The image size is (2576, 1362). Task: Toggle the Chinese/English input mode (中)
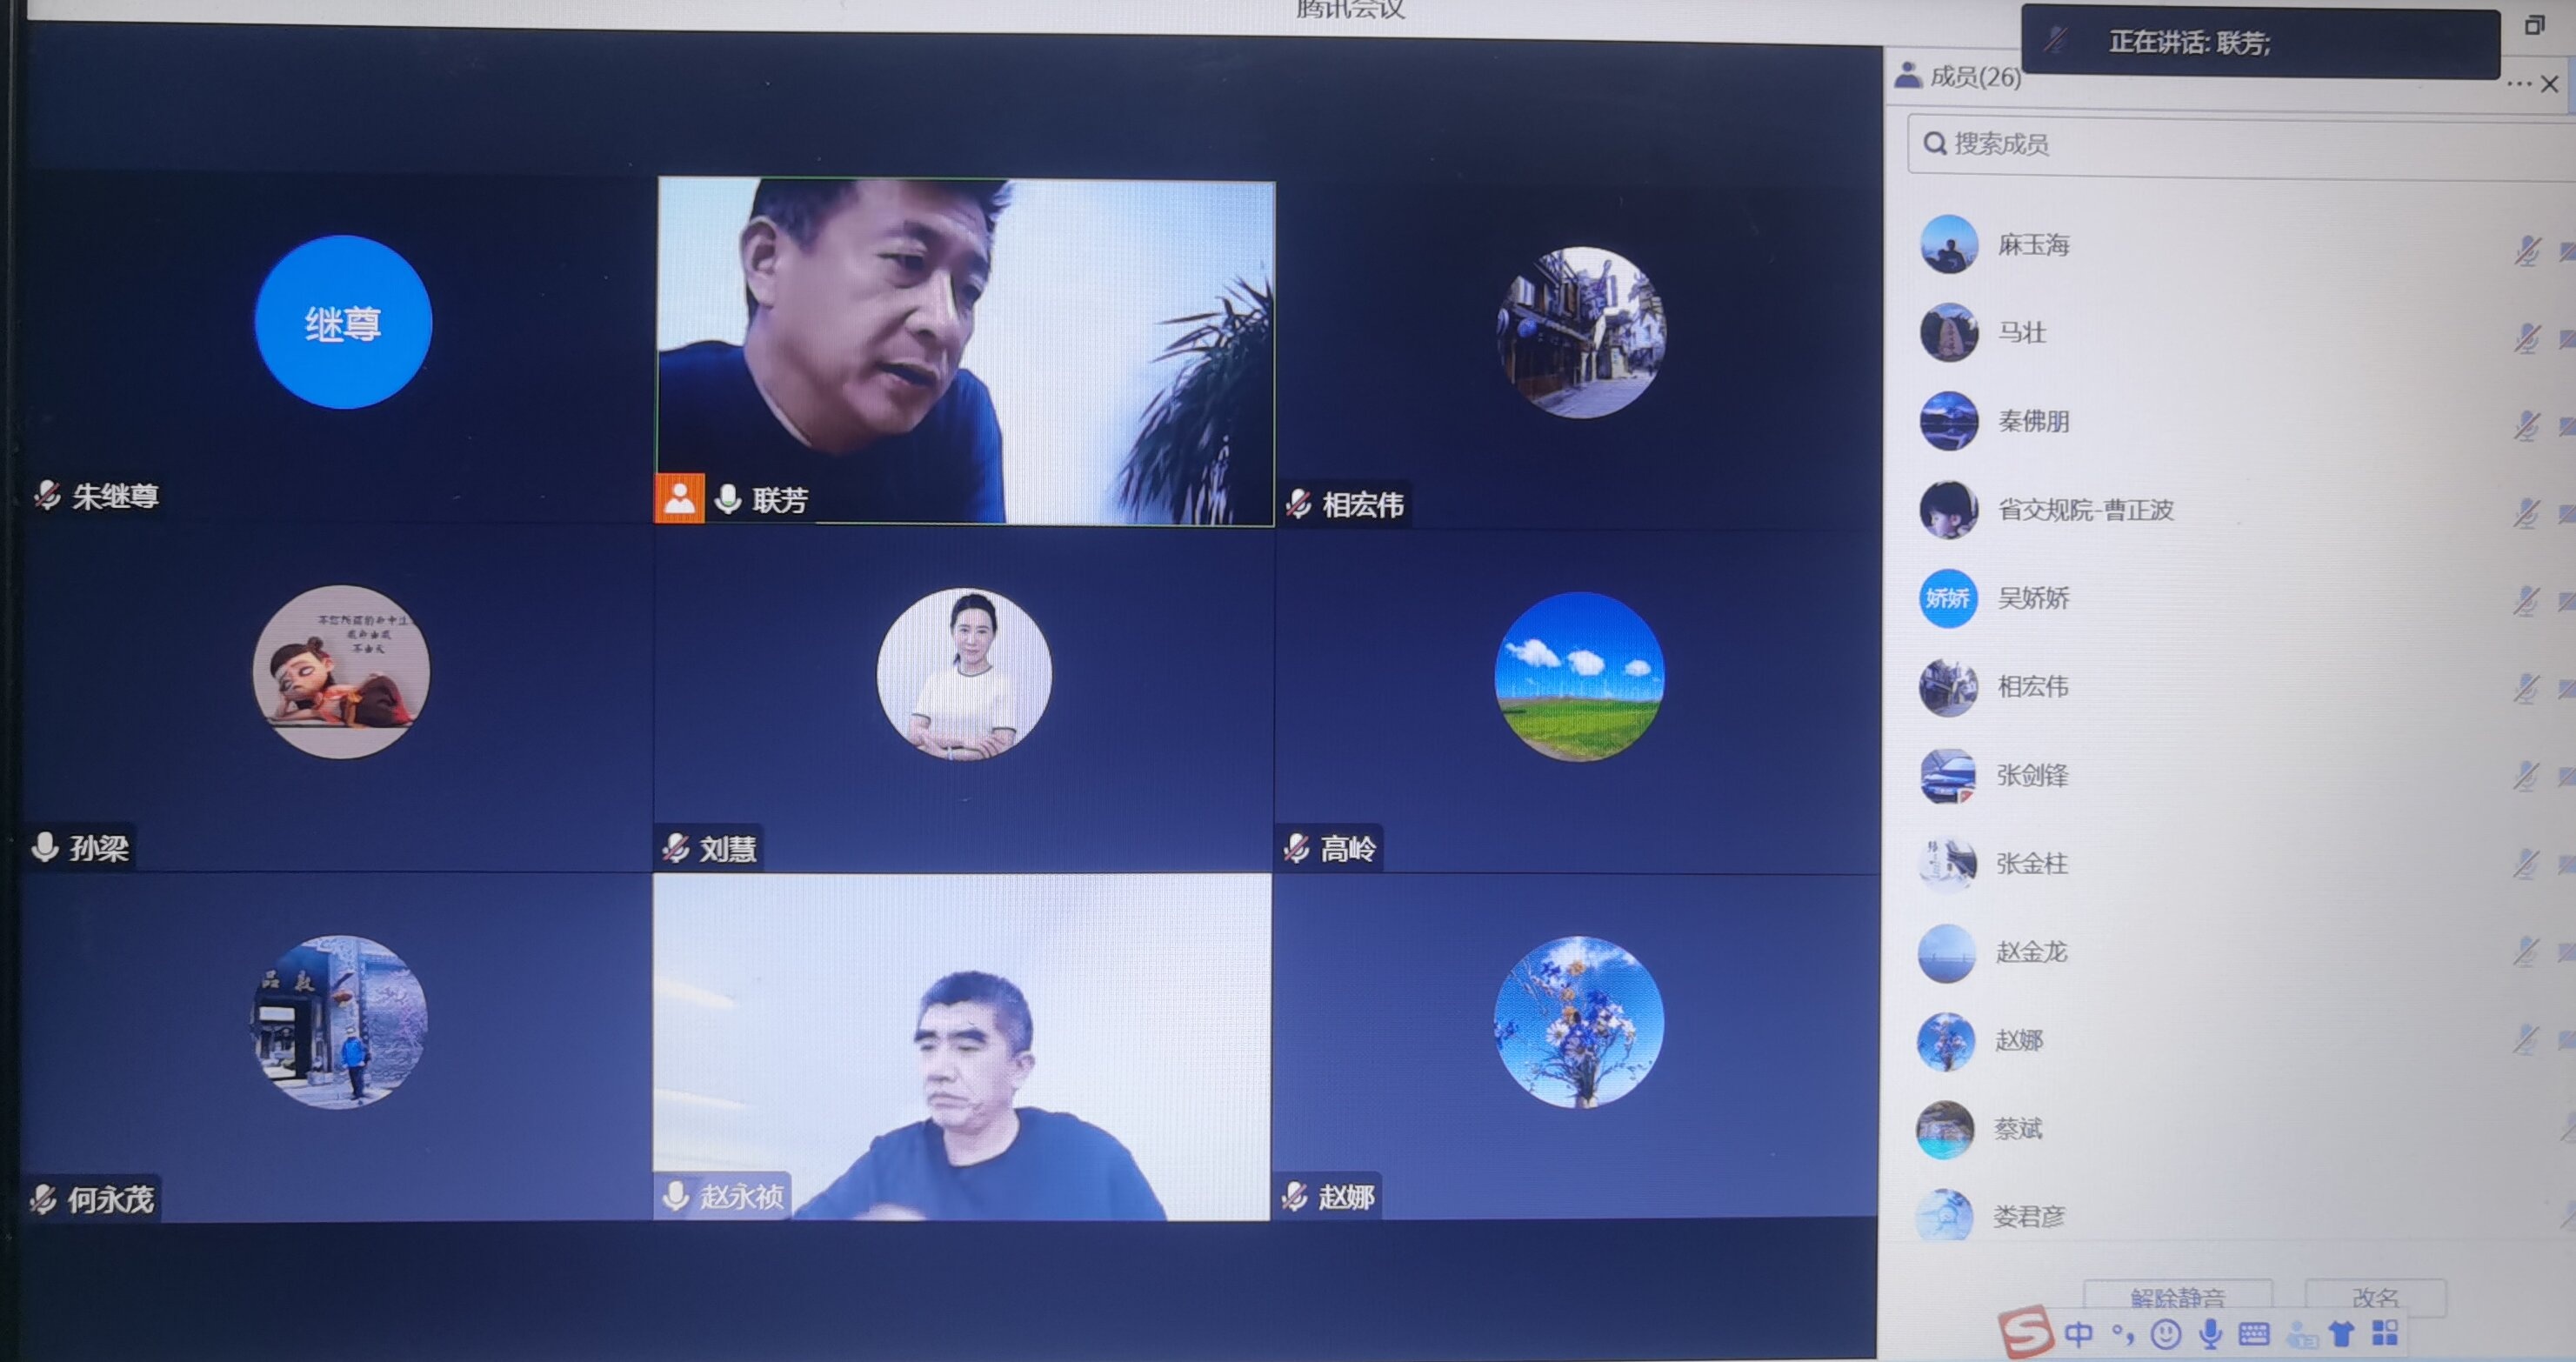(x=2079, y=1334)
